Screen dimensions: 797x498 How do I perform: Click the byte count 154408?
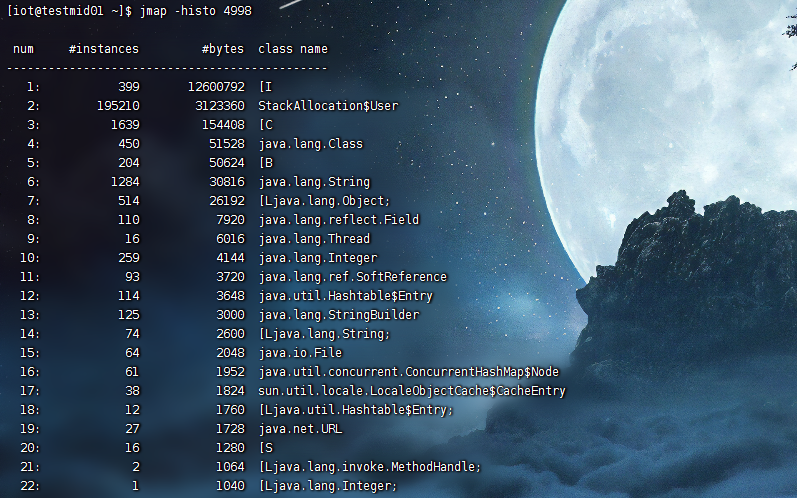tap(224, 124)
